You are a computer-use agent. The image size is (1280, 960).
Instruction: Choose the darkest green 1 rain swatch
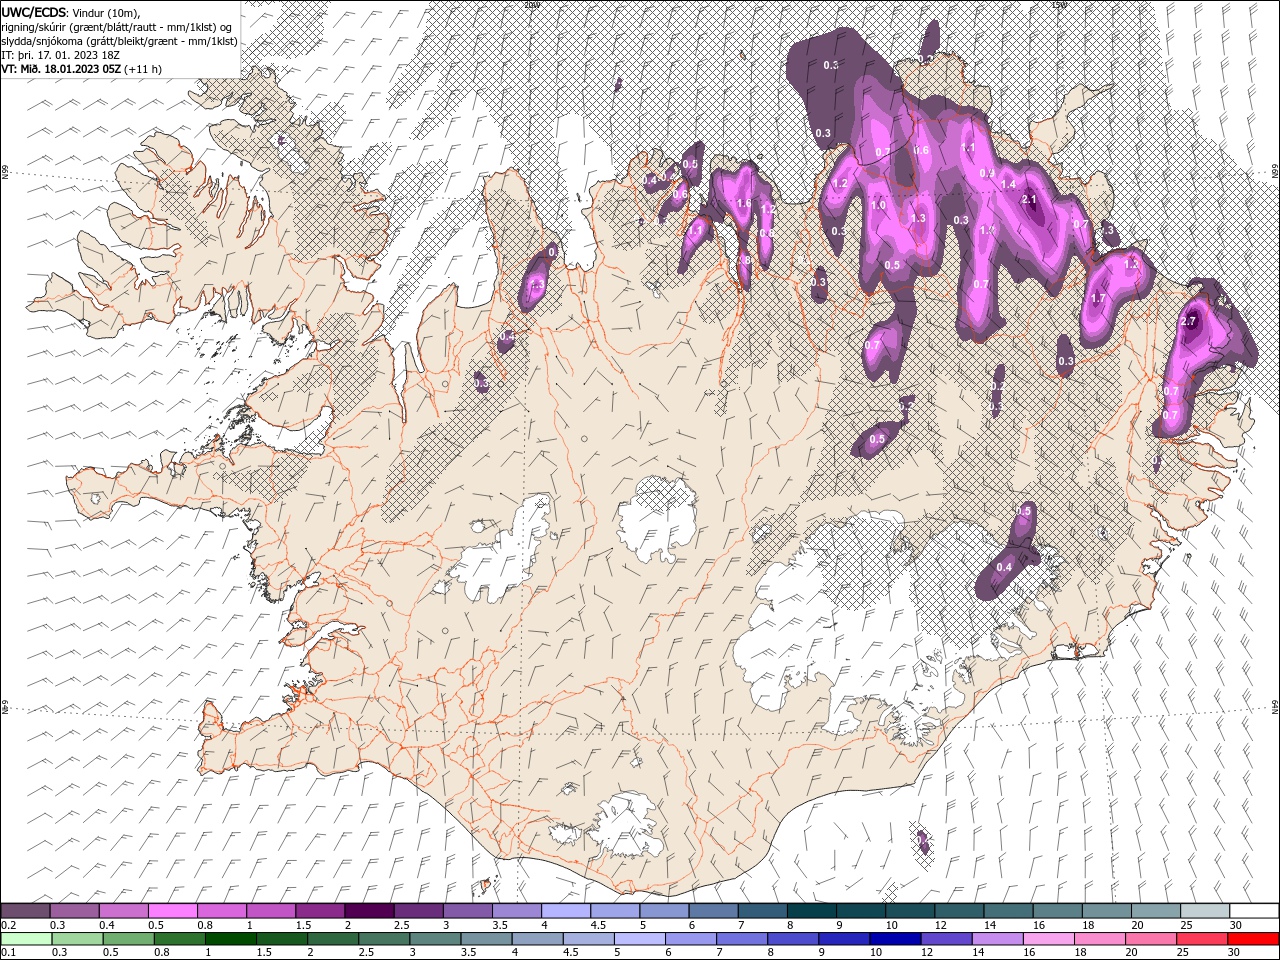click(x=230, y=939)
